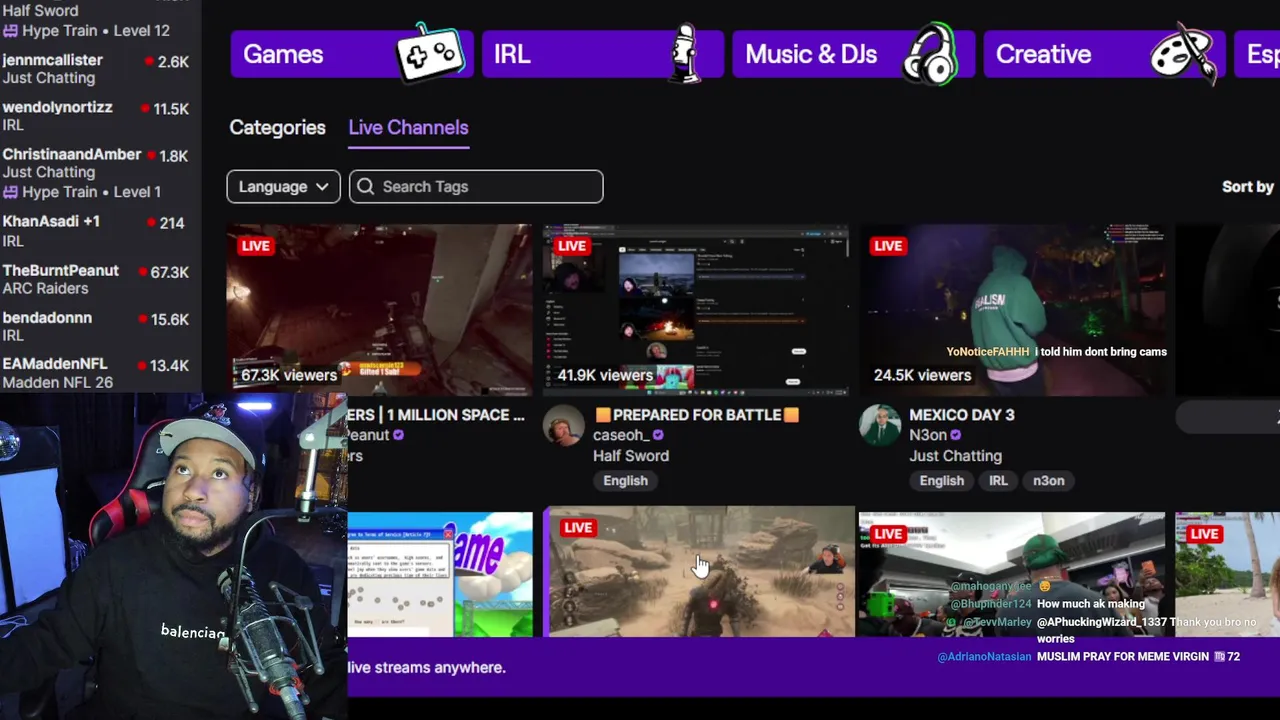Image resolution: width=1280 pixels, height=720 pixels.
Task: Click the English tag under N3on stream
Action: tap(941, 480)
